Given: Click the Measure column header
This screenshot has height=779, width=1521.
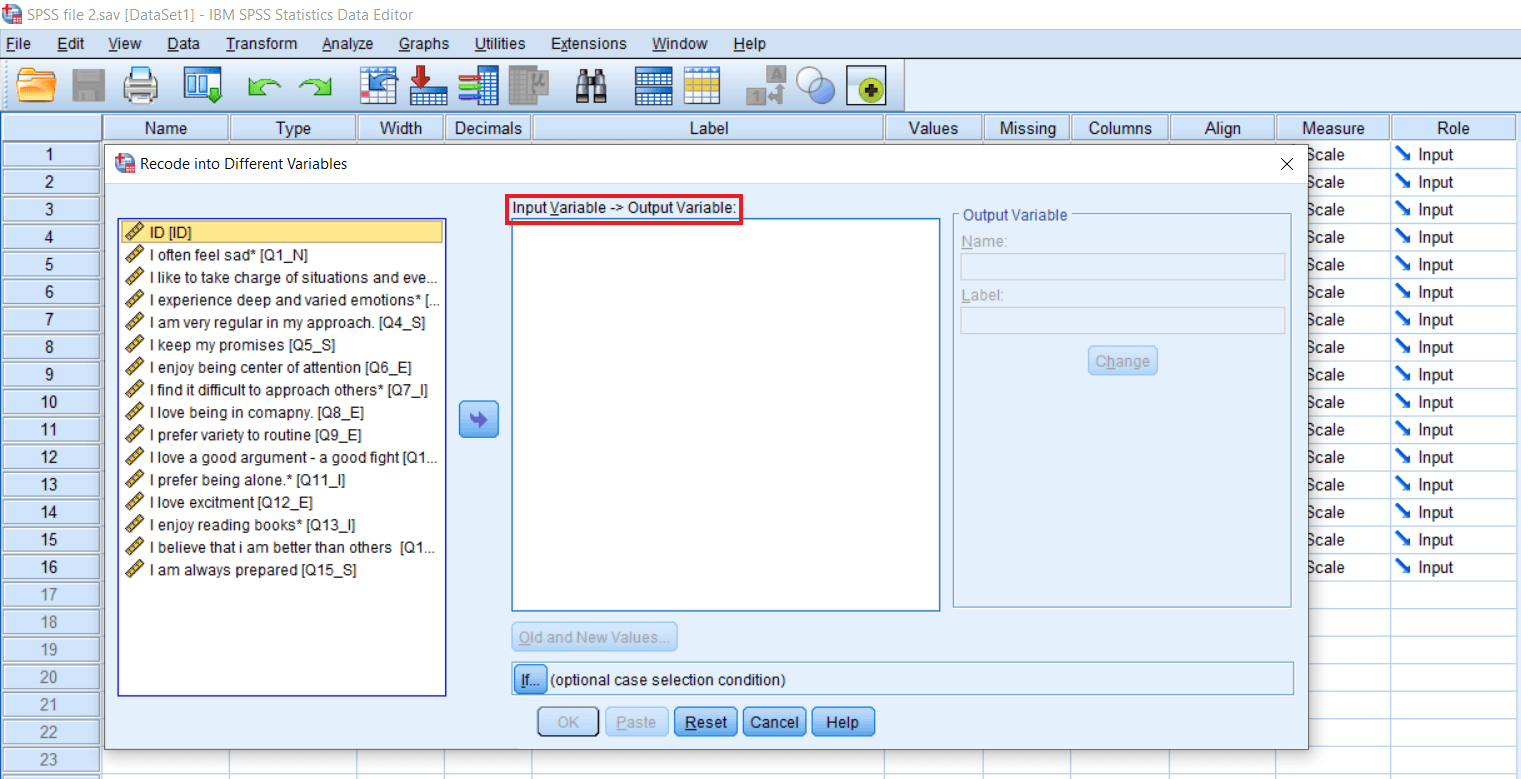Looking at the screenshot, I should click(1333, 128).
